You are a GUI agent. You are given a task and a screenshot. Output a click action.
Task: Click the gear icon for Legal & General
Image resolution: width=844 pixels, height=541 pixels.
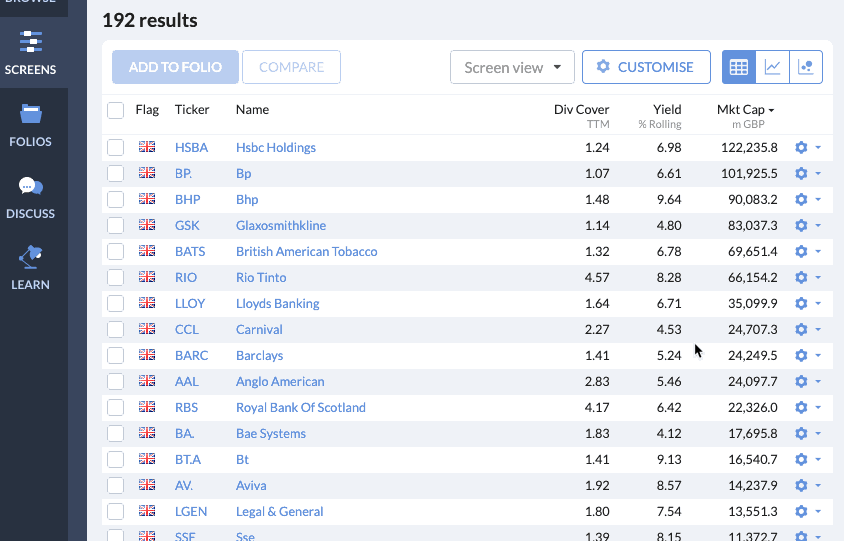click(x=801, y=511)
